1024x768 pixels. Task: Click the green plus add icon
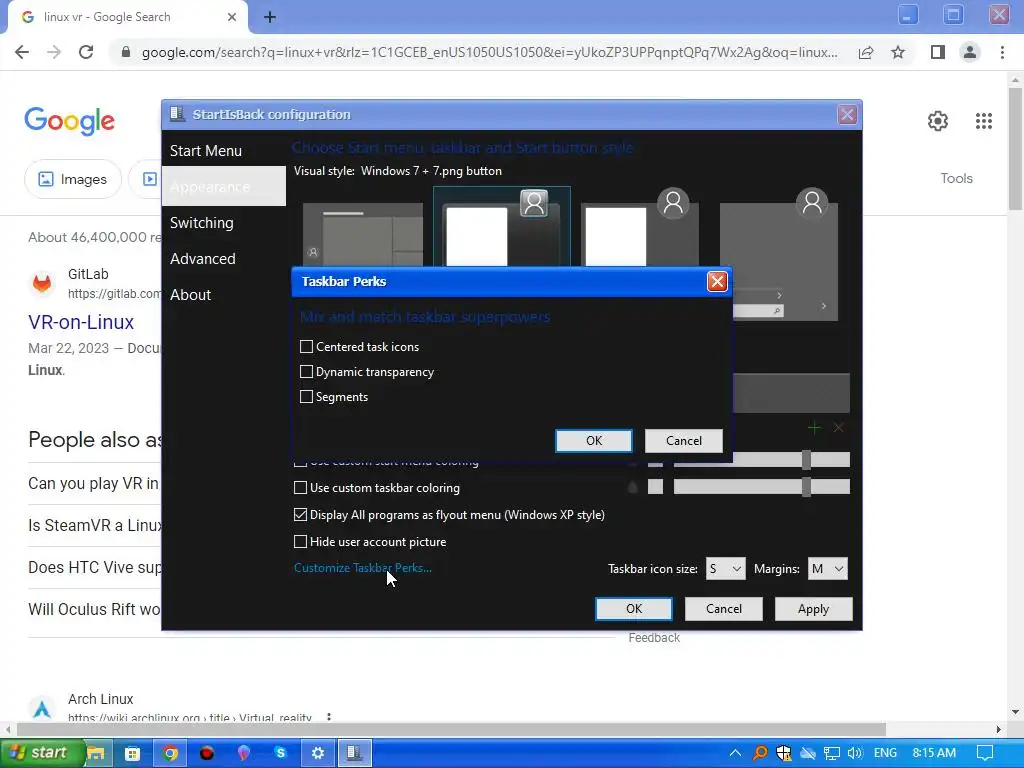(814, 428)
